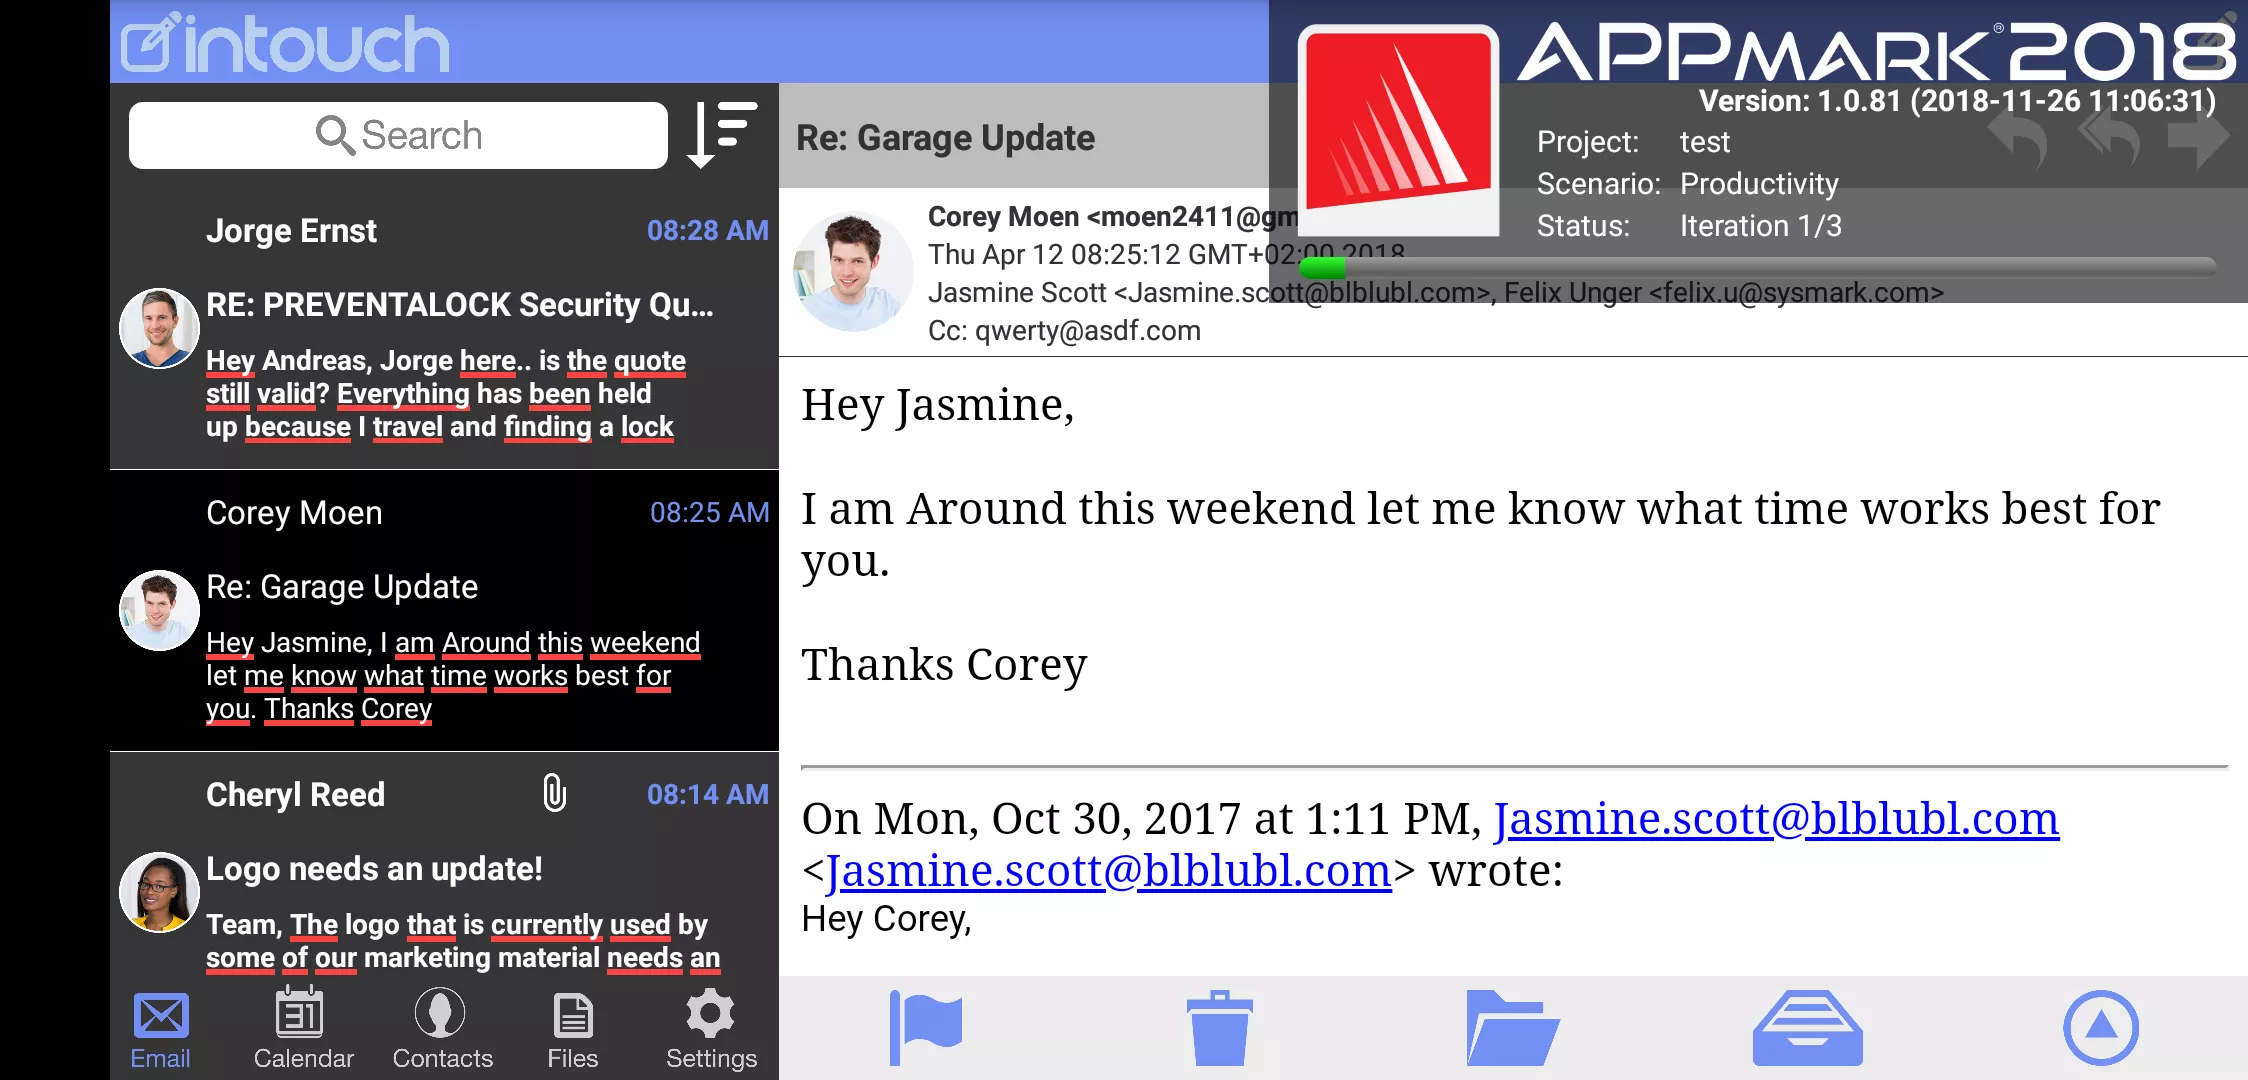Flag the open Garage Update email
This screenshot has width=2248, height=1080.
click(925, 1027)
